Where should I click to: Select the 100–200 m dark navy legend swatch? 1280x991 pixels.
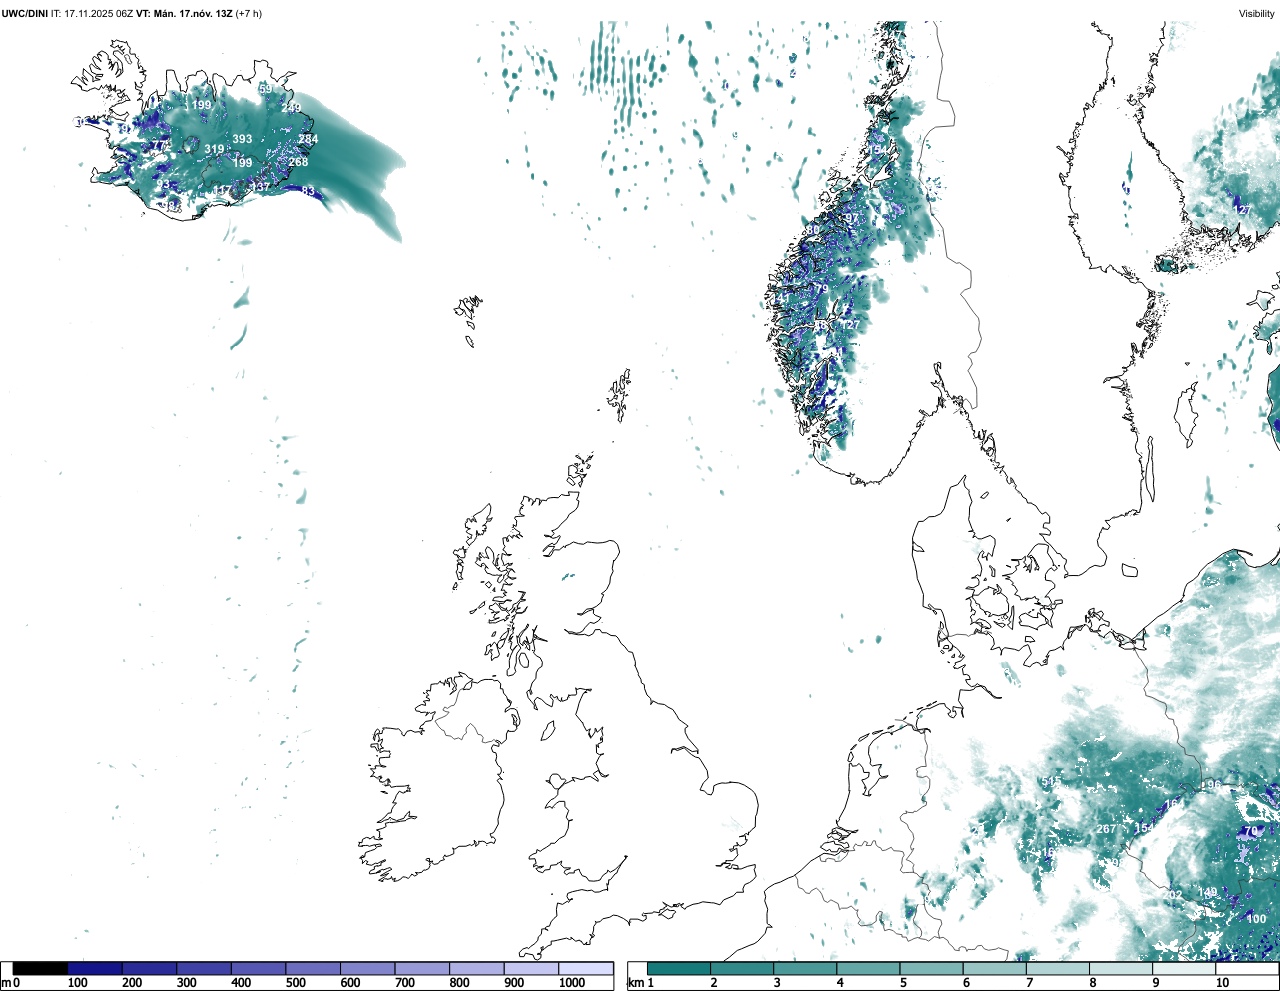(95, 969)
